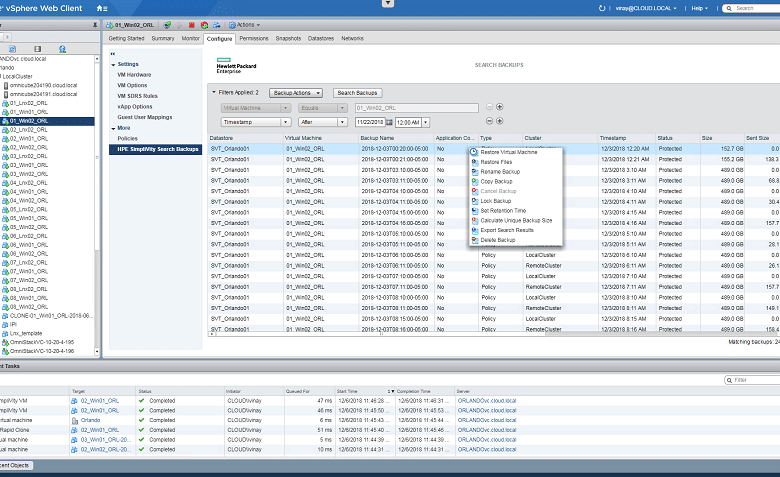Choose Calculate Unique Backup Size entry
This screenshot has width=780, height=477.
point(515,220)
